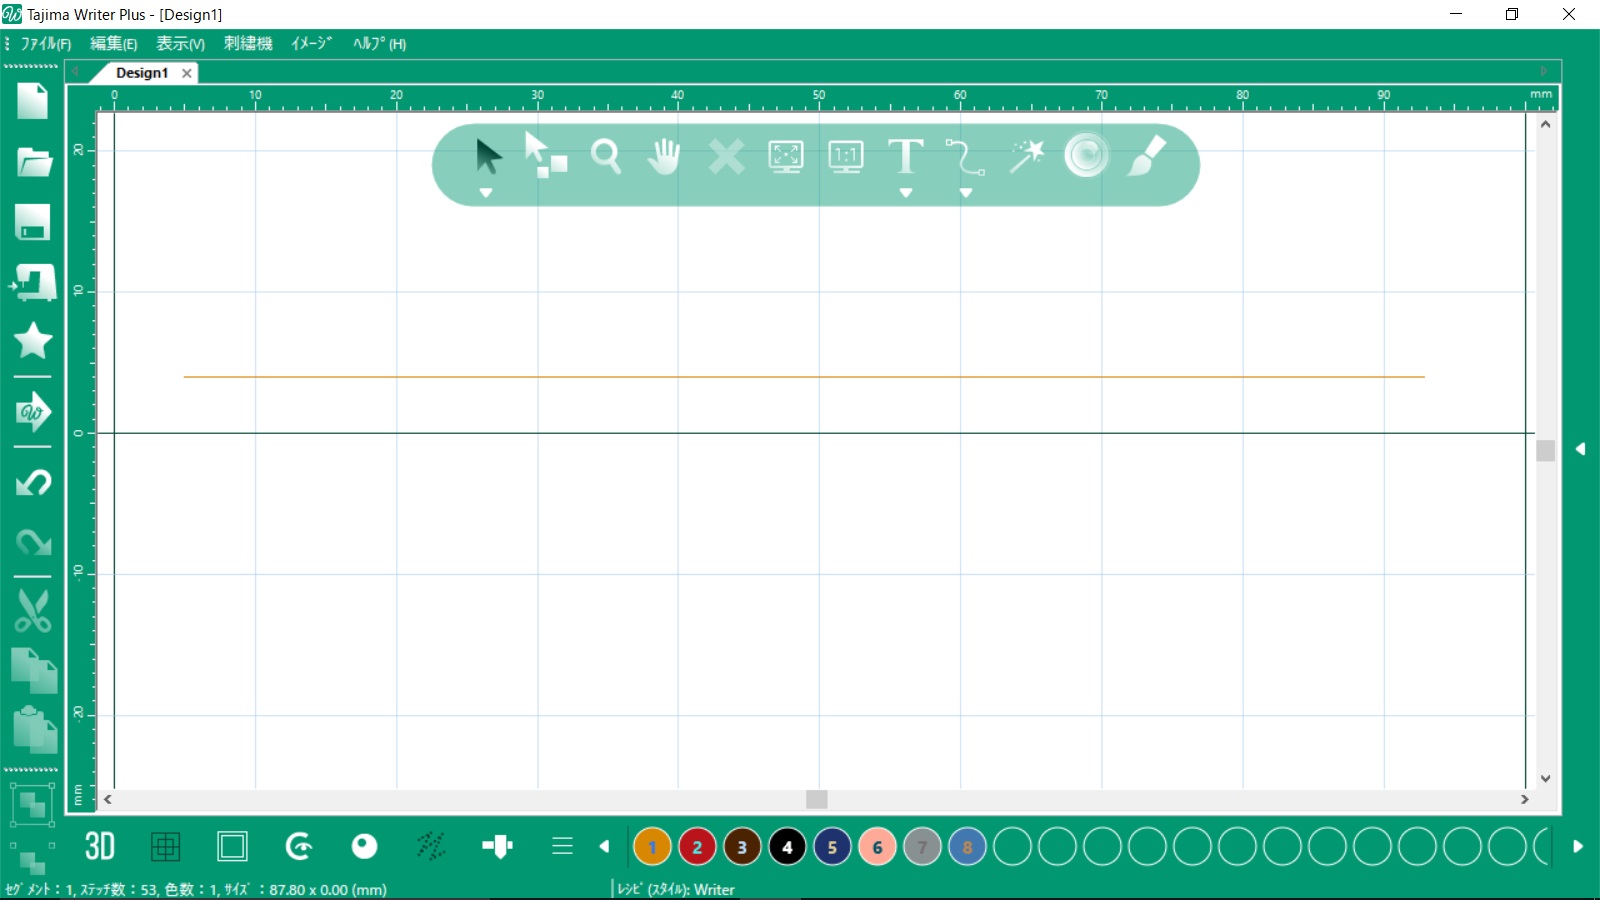The width and height of the screenshot is (1600, 900).
Task: Toggle needle point display circle icon
Action: tap(365, 847)
